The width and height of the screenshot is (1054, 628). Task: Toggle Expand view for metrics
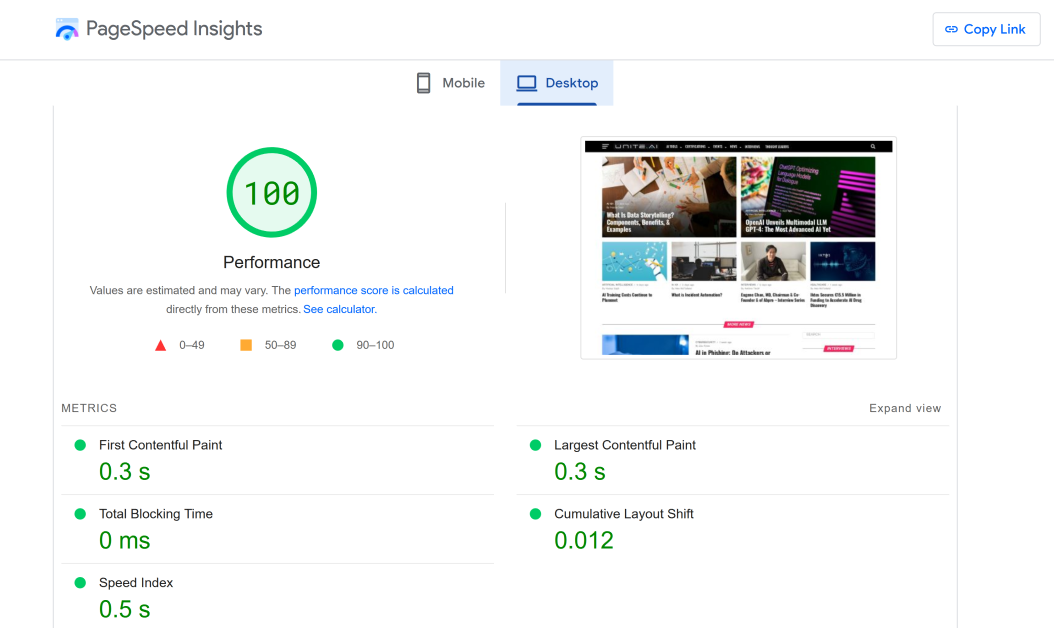(x=905, y=408)
